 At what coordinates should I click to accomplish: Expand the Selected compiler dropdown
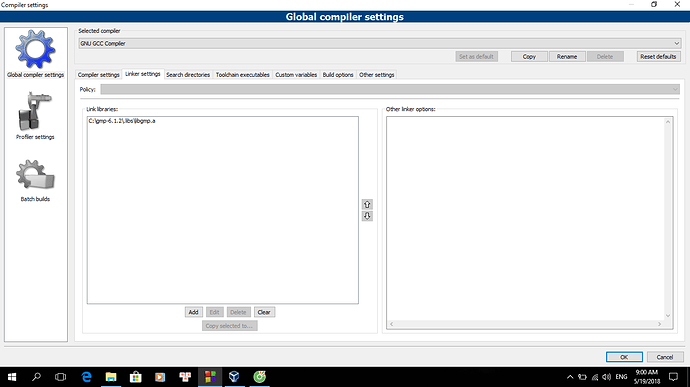380,43
